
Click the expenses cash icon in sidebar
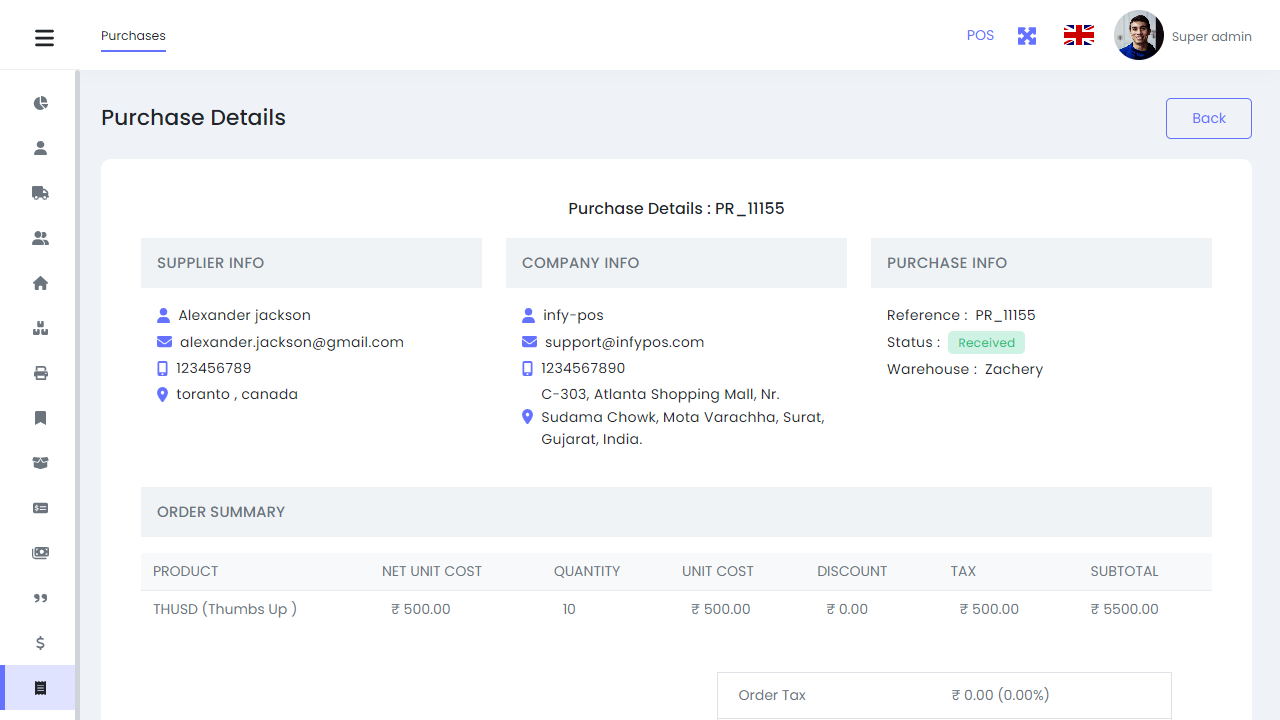tap(40, 553)
